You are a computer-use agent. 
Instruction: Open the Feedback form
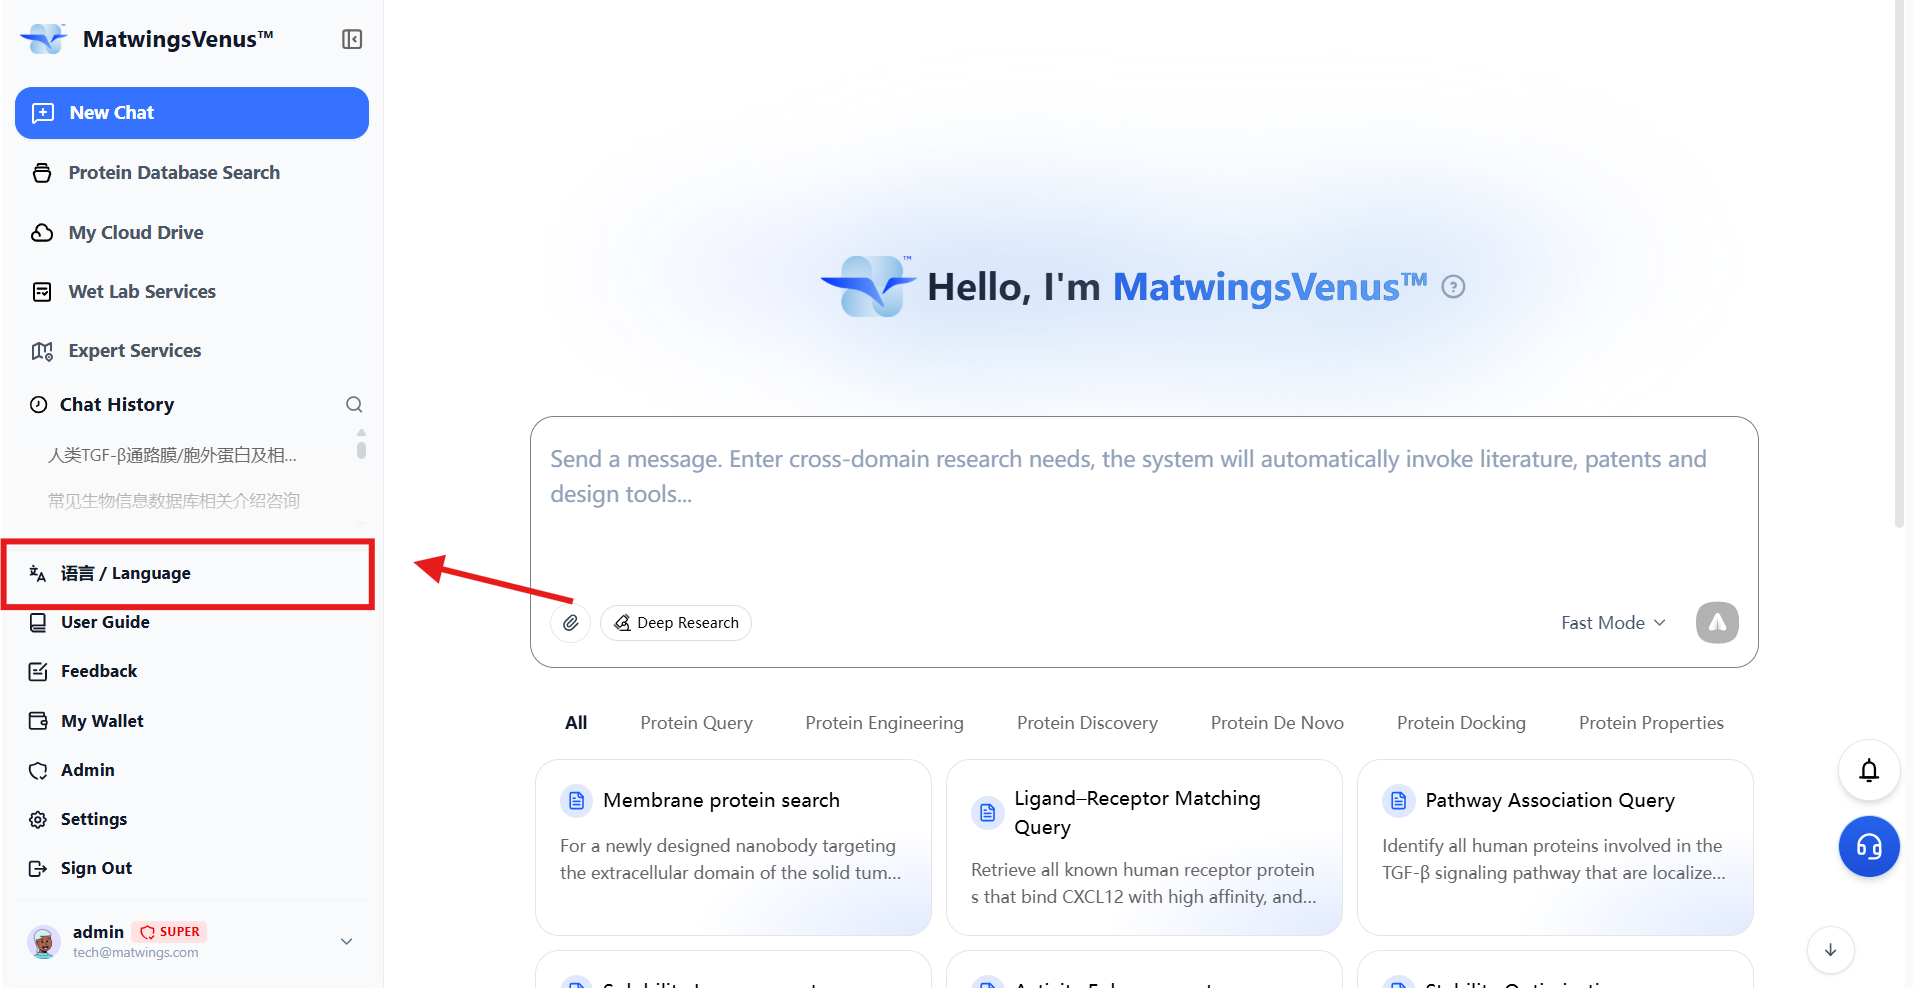(99, 671)
